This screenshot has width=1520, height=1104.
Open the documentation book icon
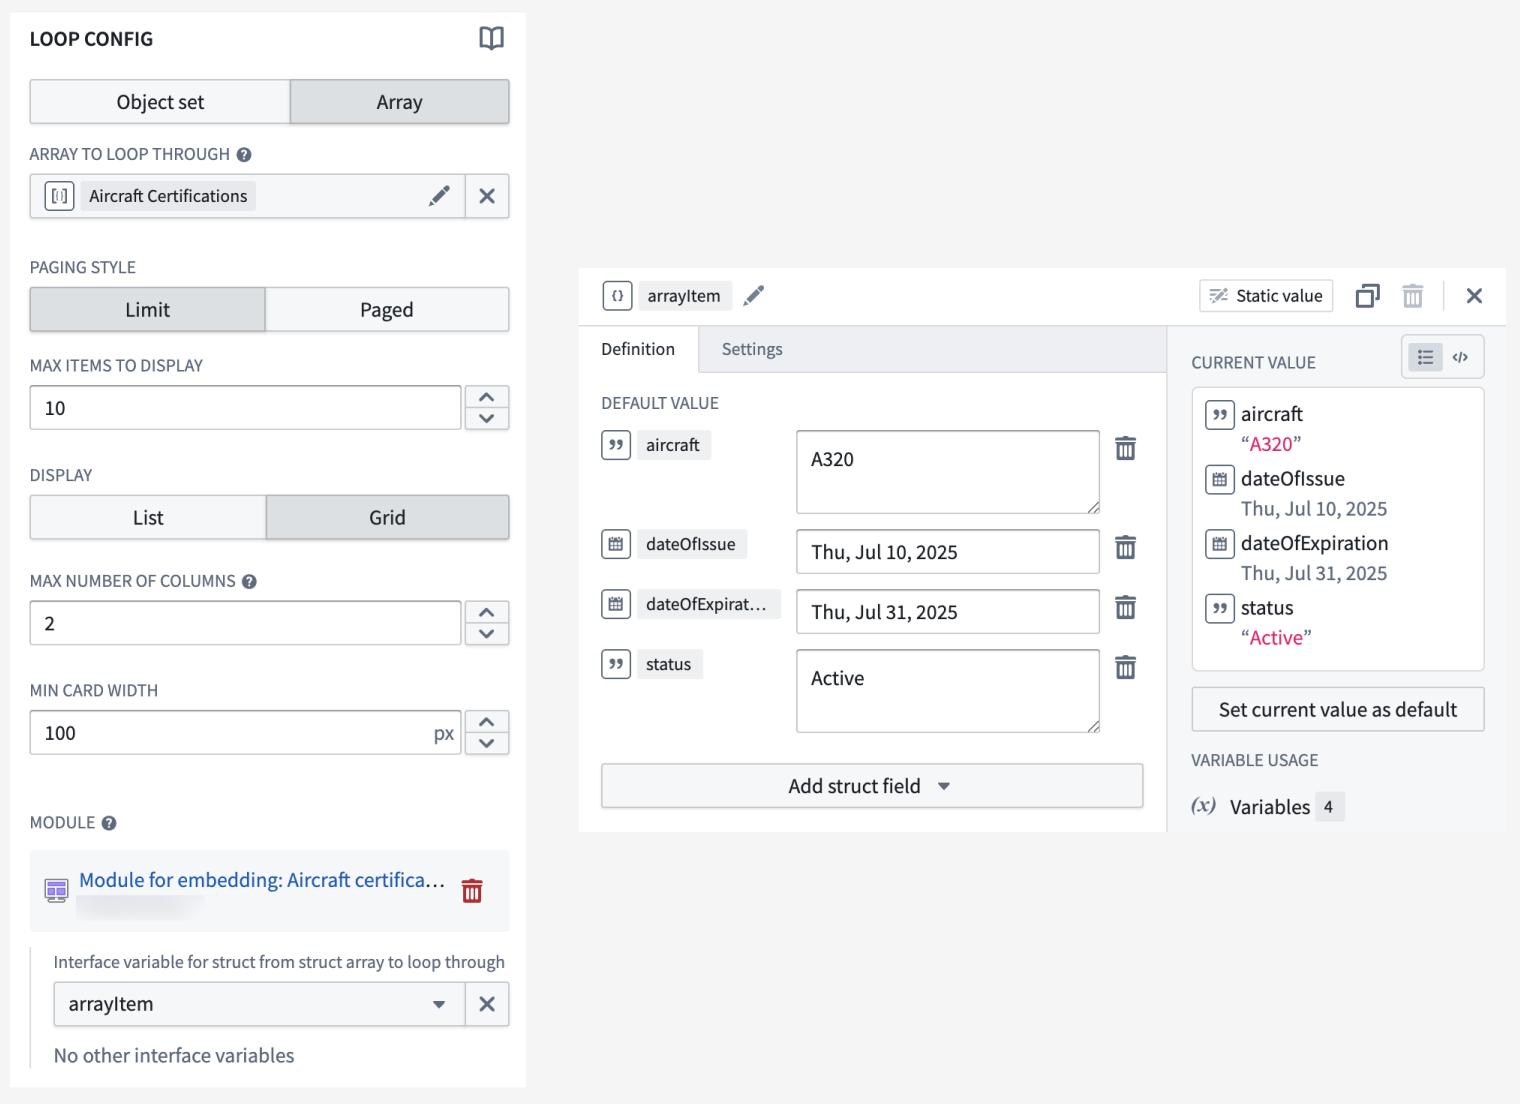pos(491,39)
